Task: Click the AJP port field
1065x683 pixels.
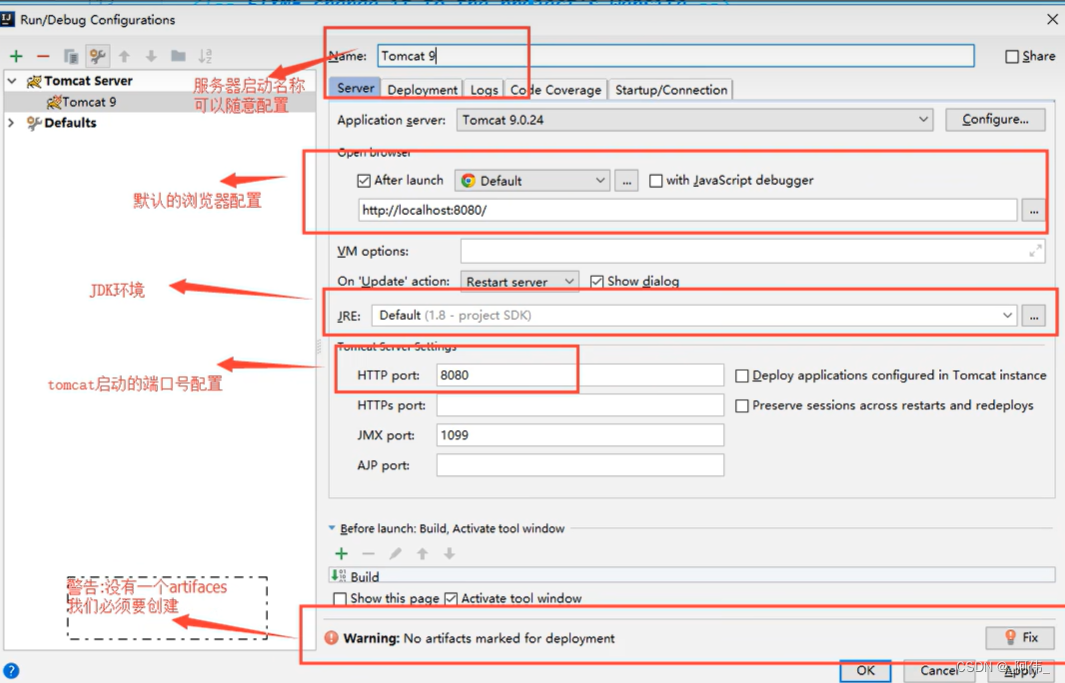Action: [580, 465]
